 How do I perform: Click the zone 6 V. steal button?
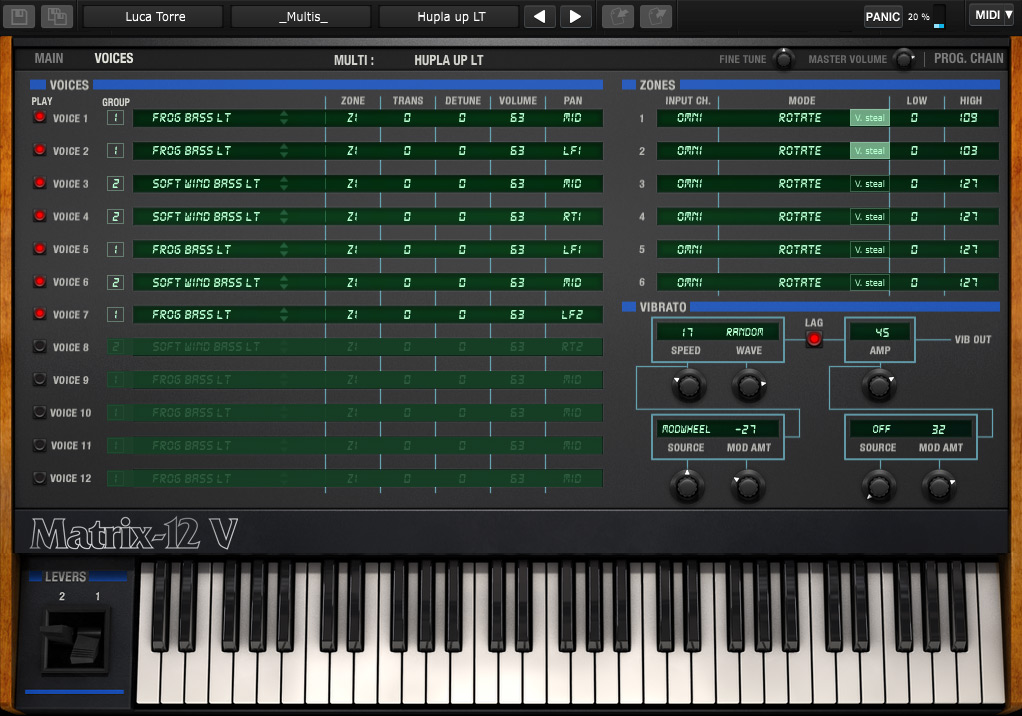coord(869,282)
